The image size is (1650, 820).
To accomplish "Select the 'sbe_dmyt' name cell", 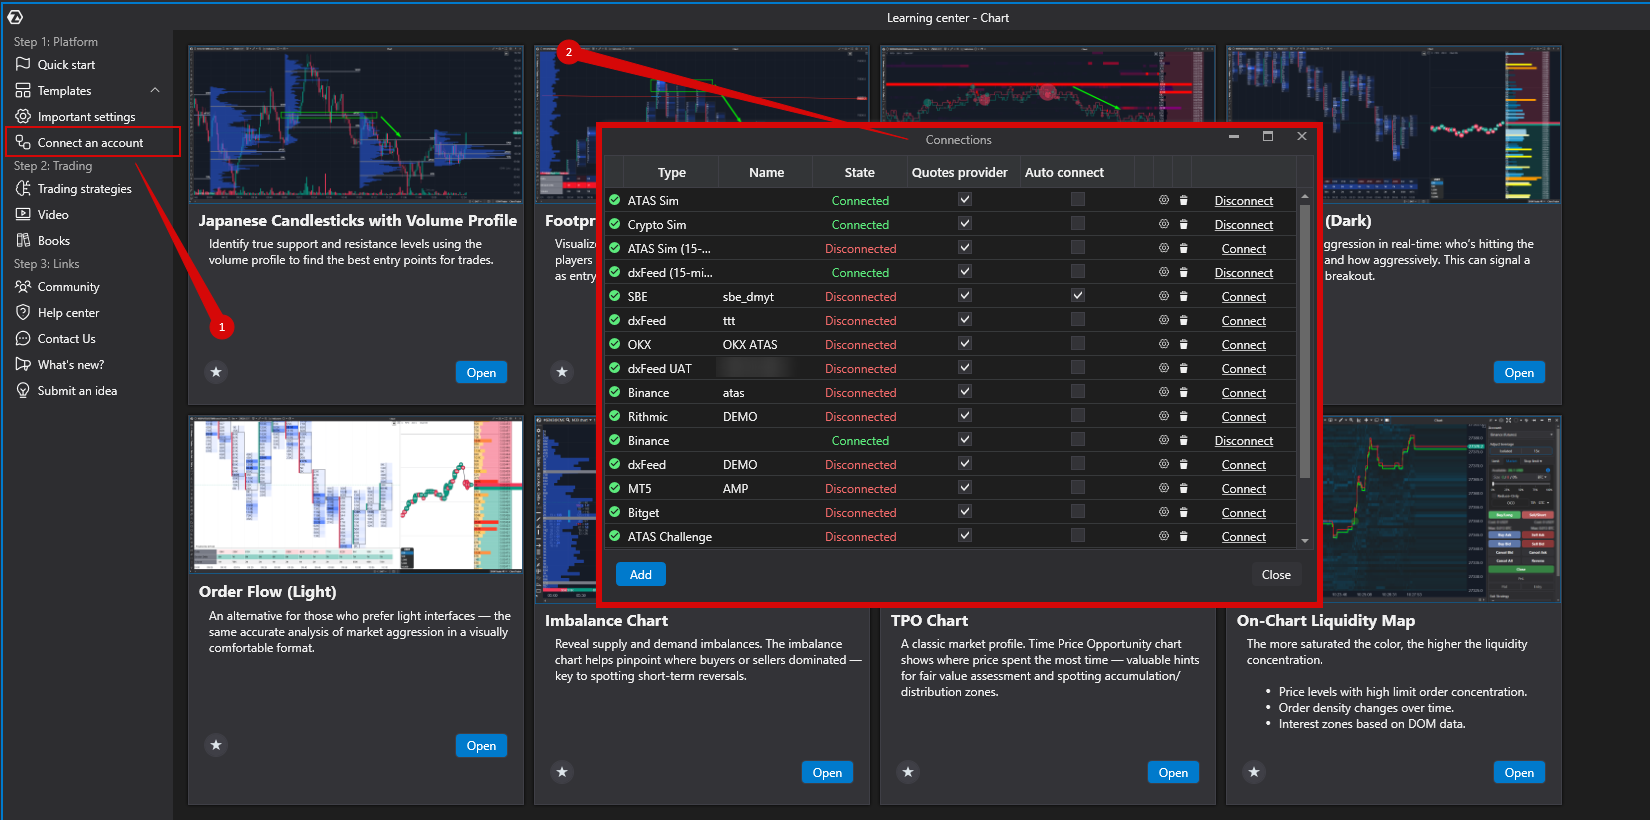I will click(748, 296).
